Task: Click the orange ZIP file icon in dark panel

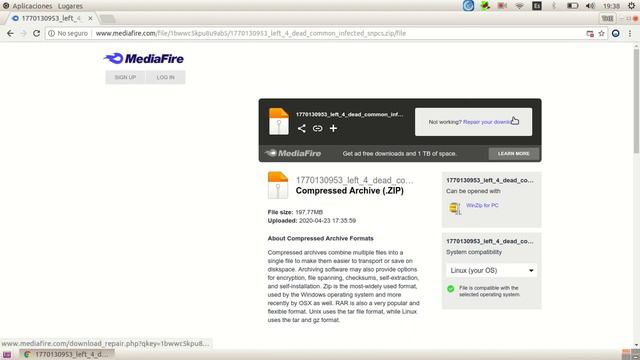Action: 278,121
